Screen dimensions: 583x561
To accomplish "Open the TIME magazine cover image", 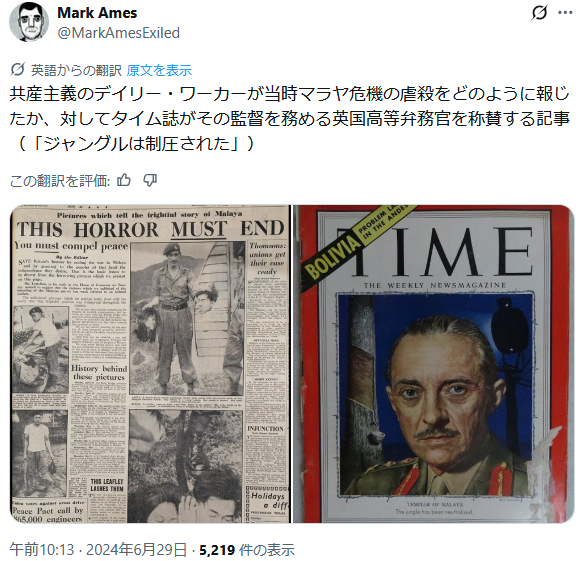I will click(434, 364).
